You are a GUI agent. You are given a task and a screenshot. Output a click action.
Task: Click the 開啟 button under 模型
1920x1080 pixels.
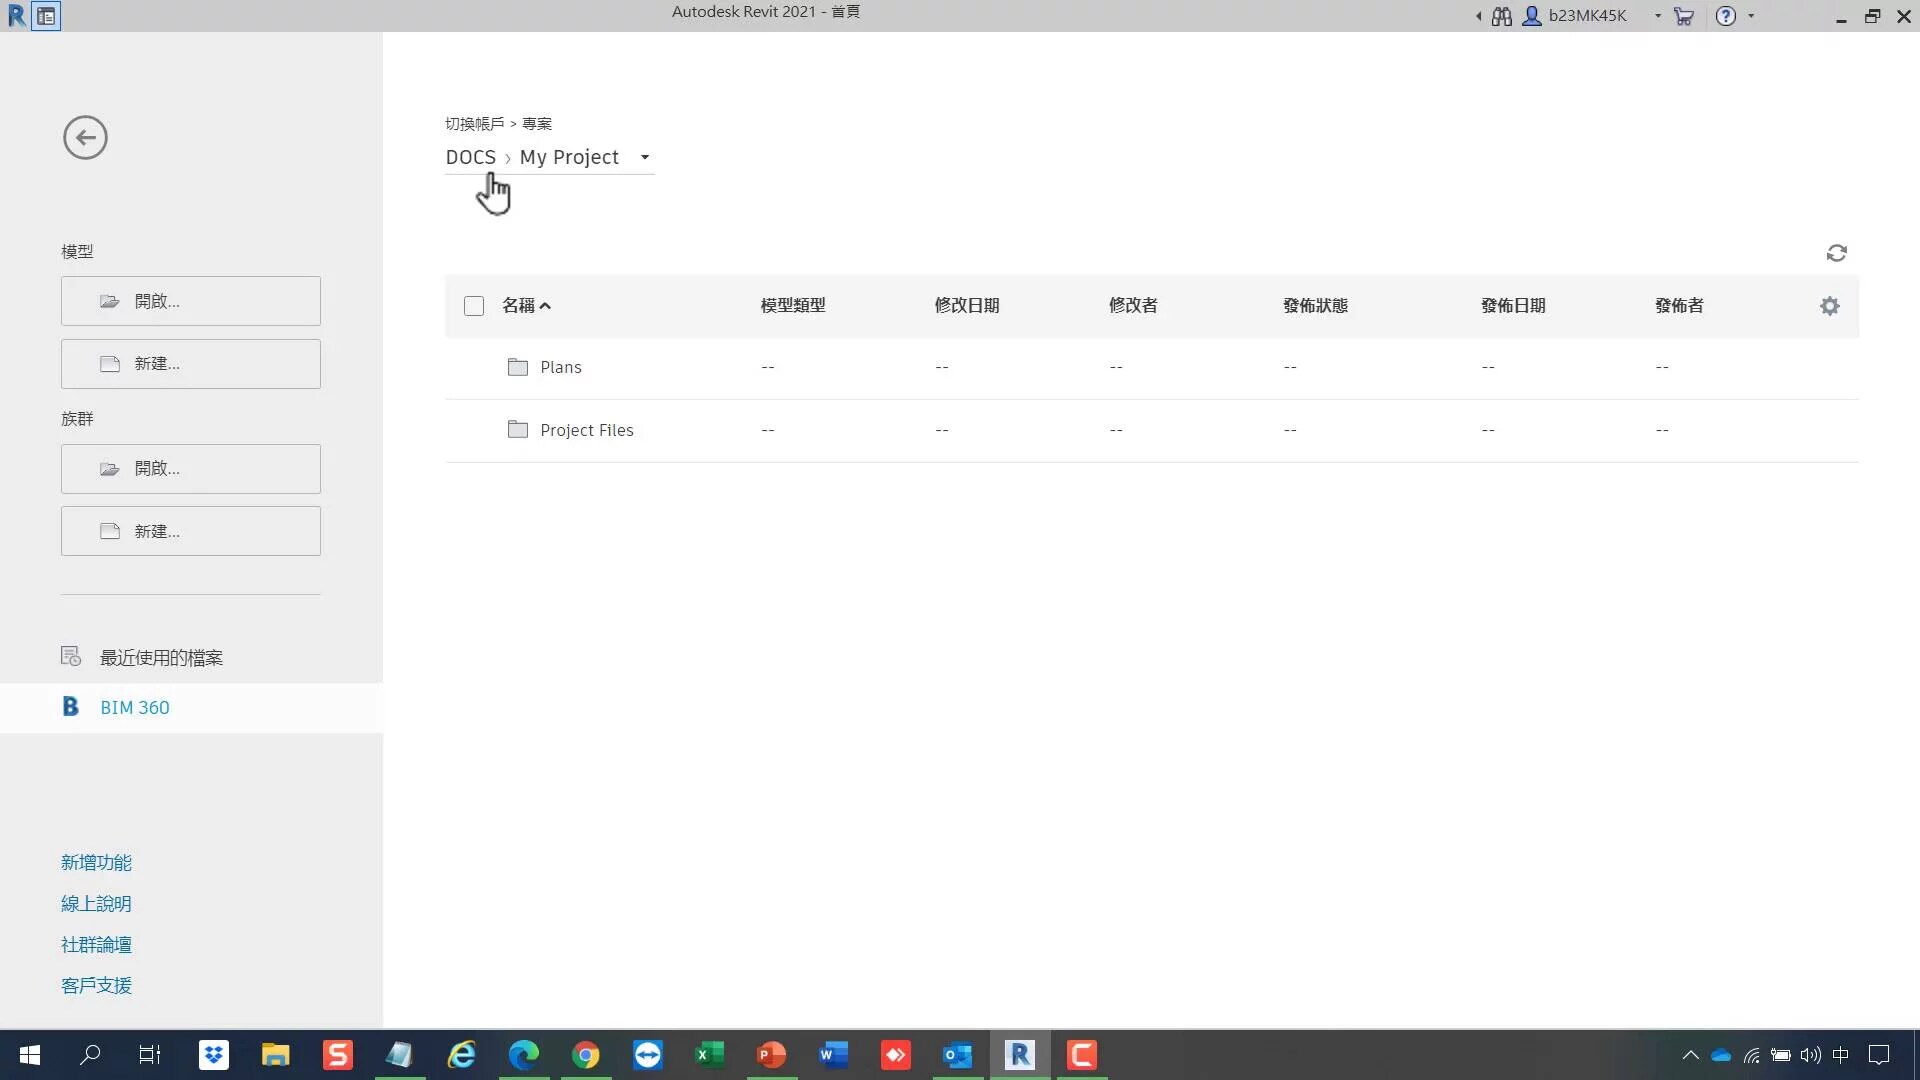[x=190, y=301]
